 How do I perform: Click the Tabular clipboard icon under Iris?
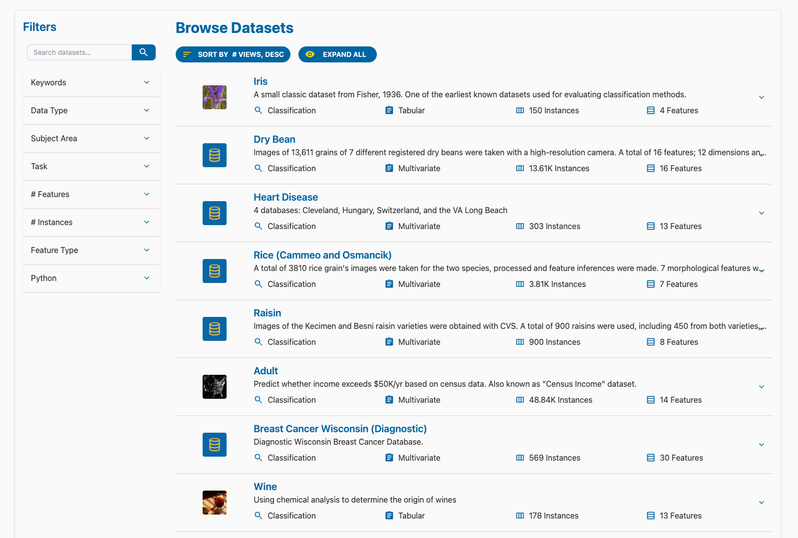[389, 110]
